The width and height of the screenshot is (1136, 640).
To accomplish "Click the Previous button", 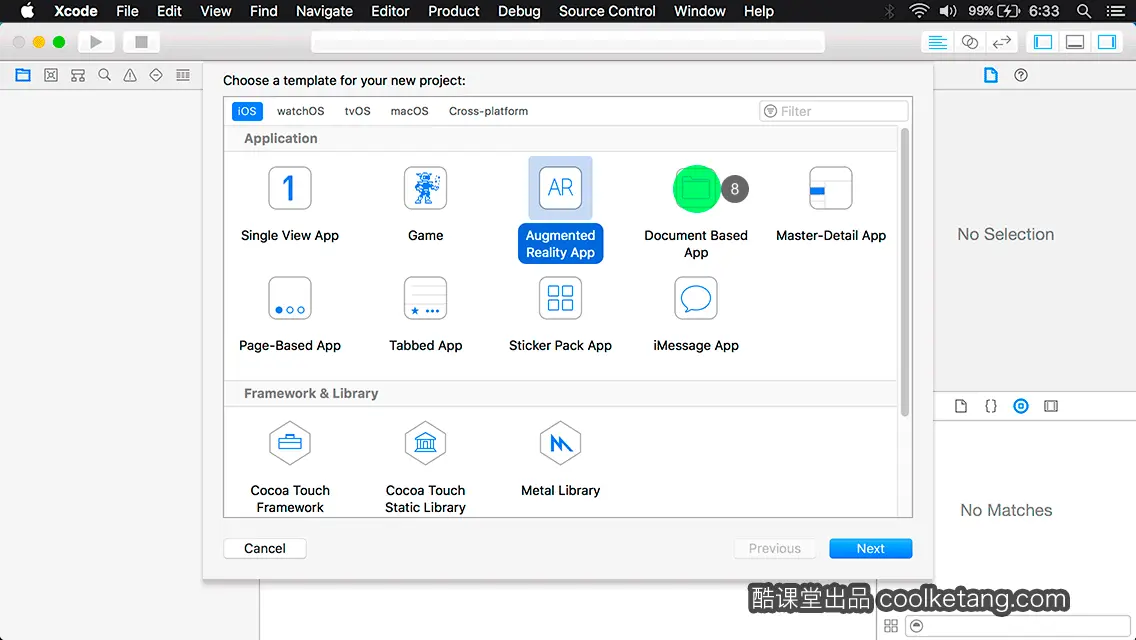I will point(774,549).
